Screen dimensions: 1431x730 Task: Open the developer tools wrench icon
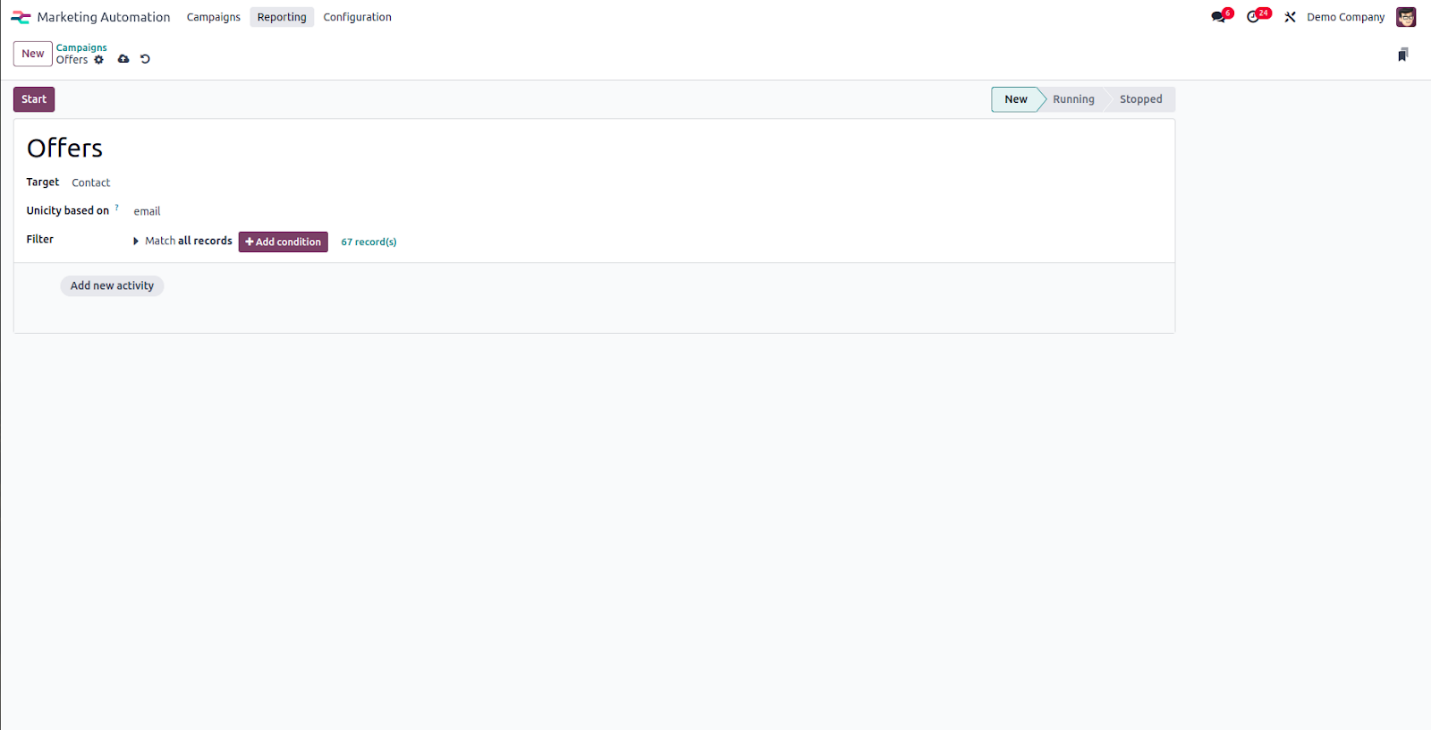(1290, 17)
